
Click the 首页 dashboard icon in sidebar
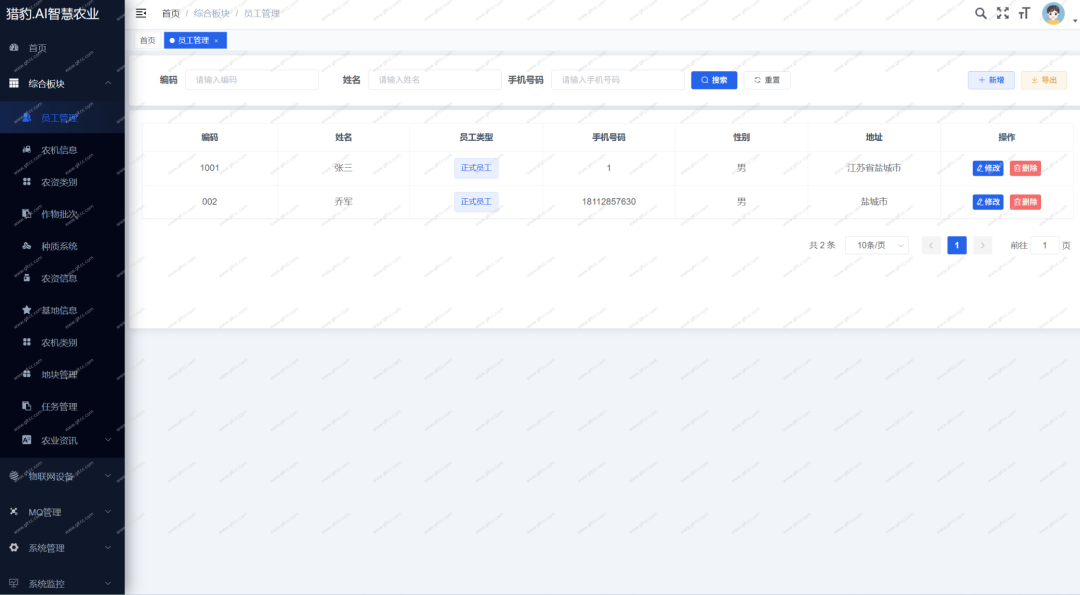click(14, 48)
